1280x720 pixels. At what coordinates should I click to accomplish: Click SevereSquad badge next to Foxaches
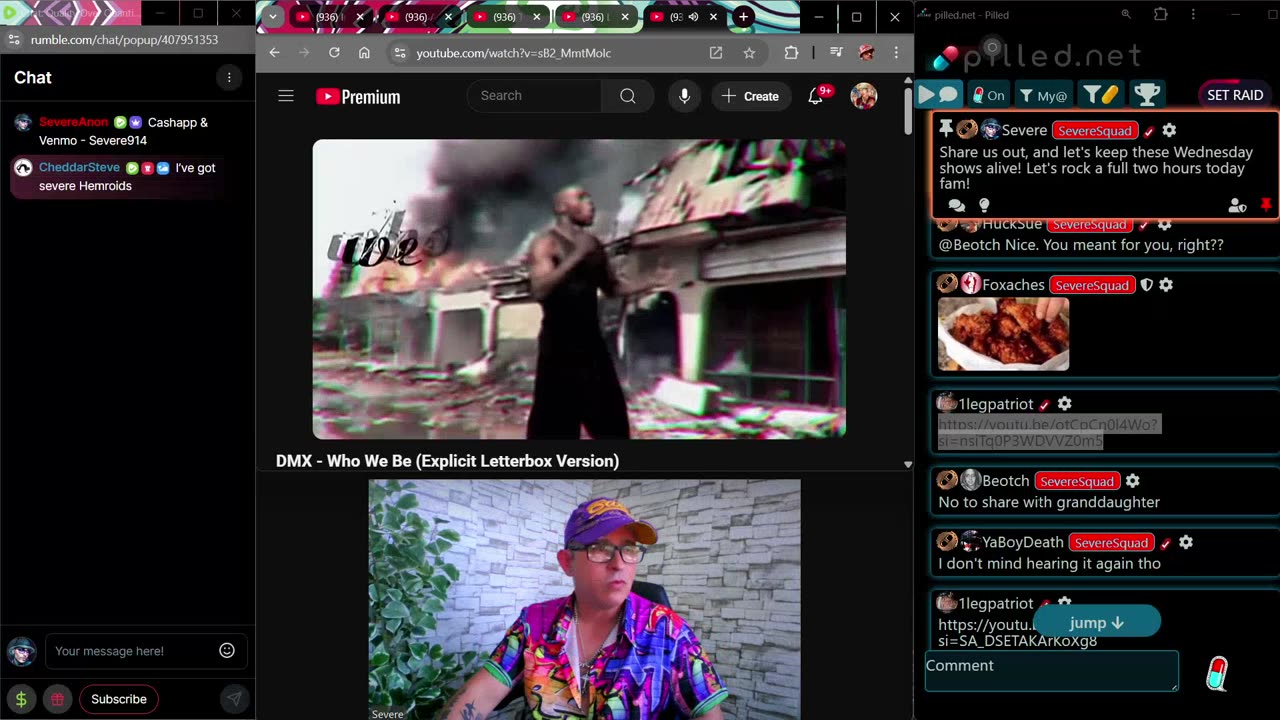tap(1091, 285)
